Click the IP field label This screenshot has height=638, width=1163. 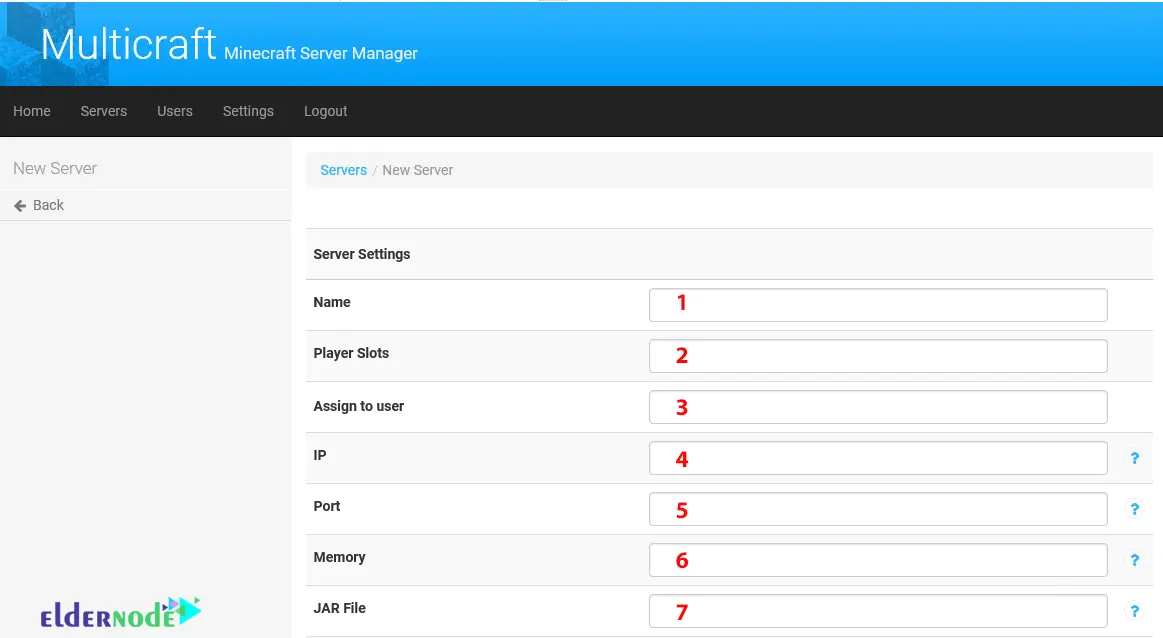tap(320, 456)
